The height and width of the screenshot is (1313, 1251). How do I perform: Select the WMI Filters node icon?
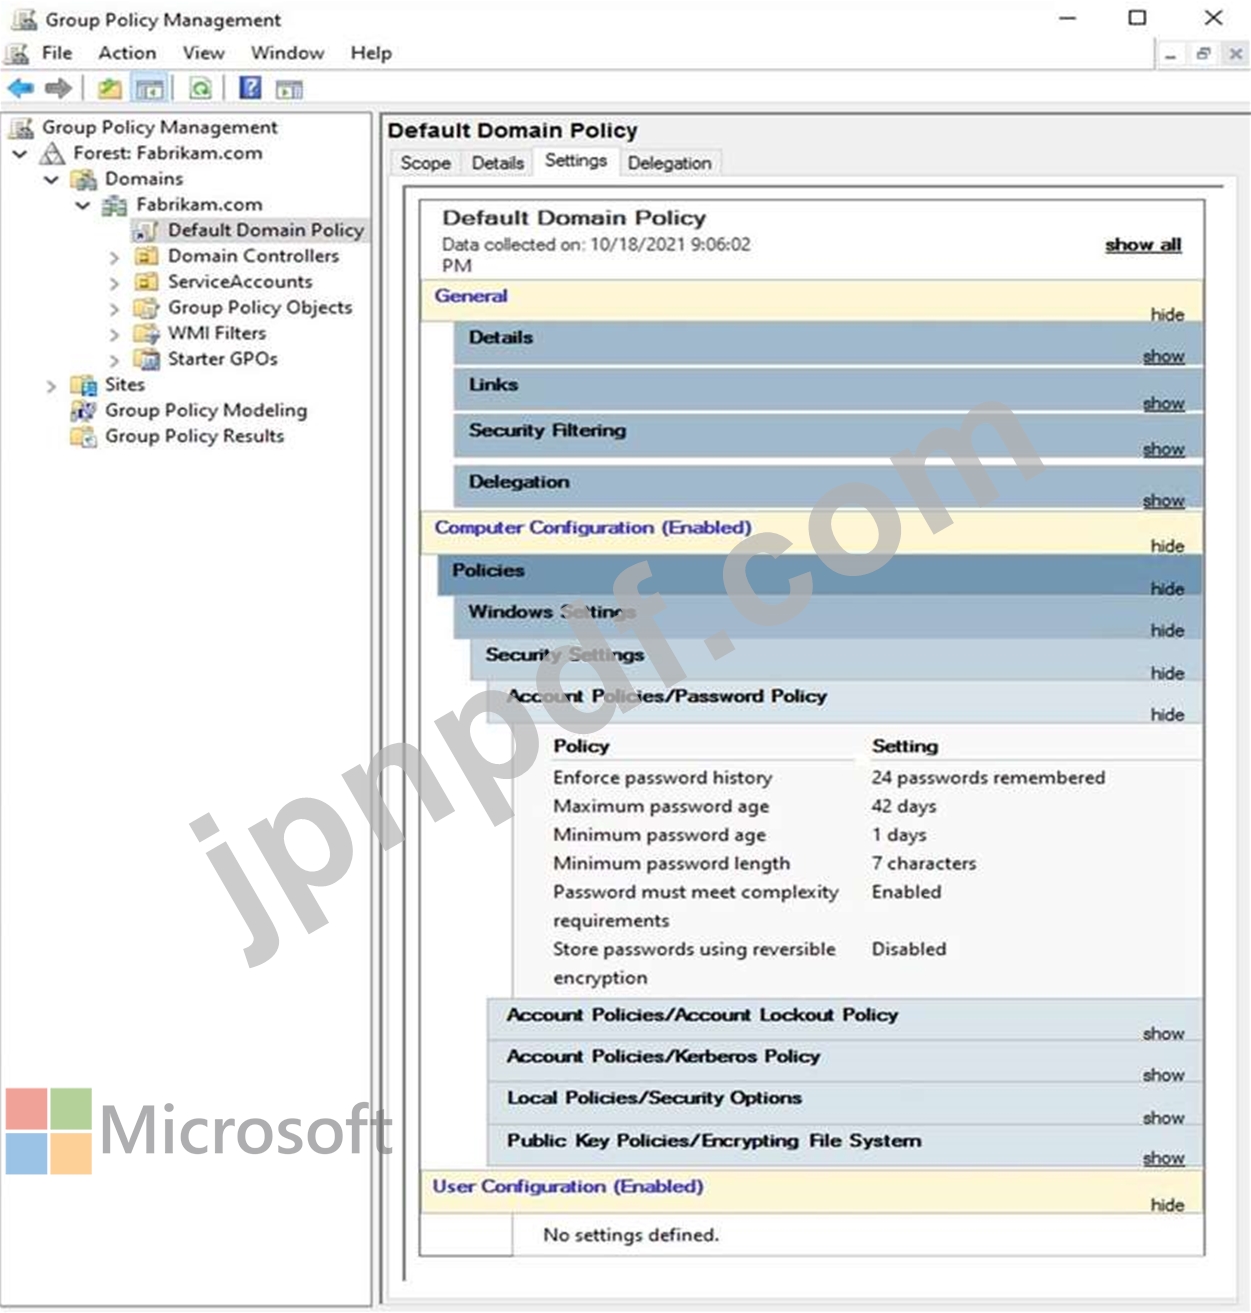coord(146,334)
